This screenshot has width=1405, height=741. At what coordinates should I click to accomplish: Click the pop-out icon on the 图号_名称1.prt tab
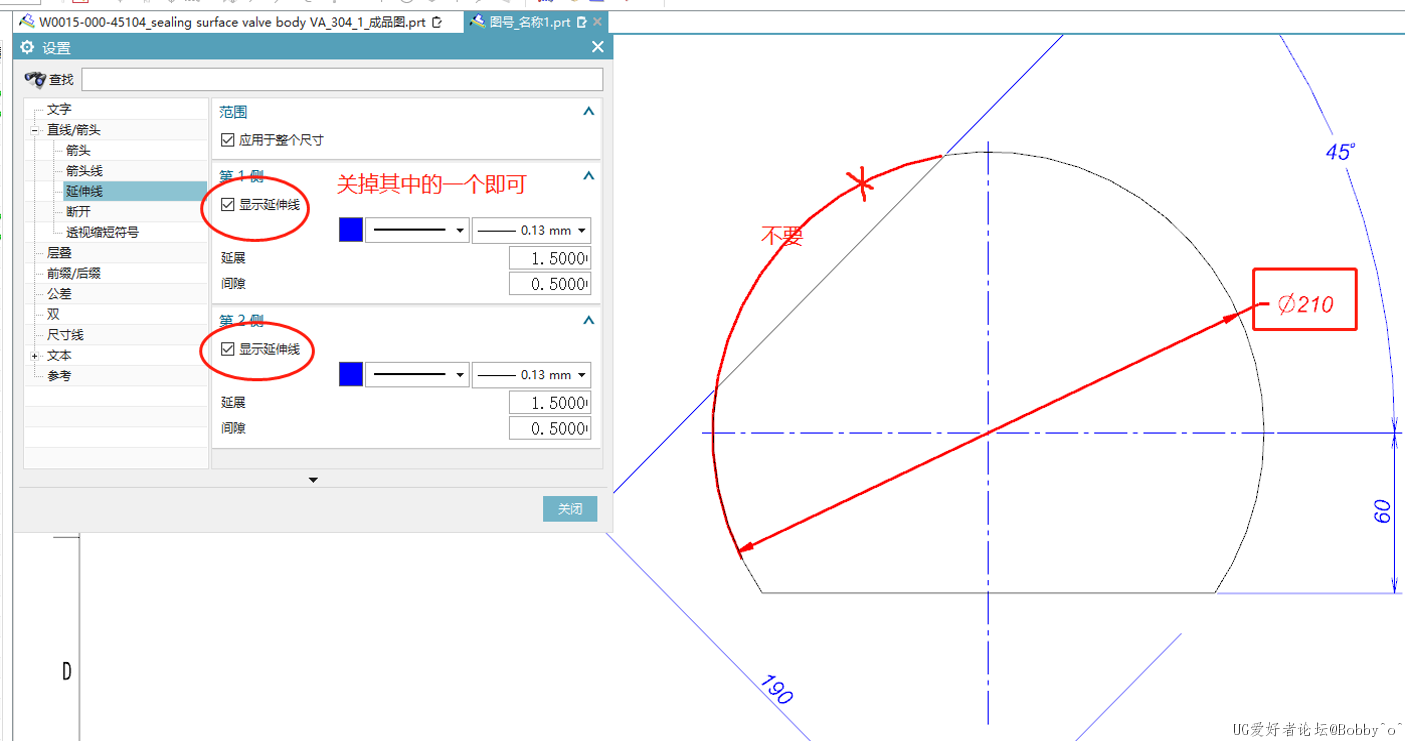tap(582, 21)
